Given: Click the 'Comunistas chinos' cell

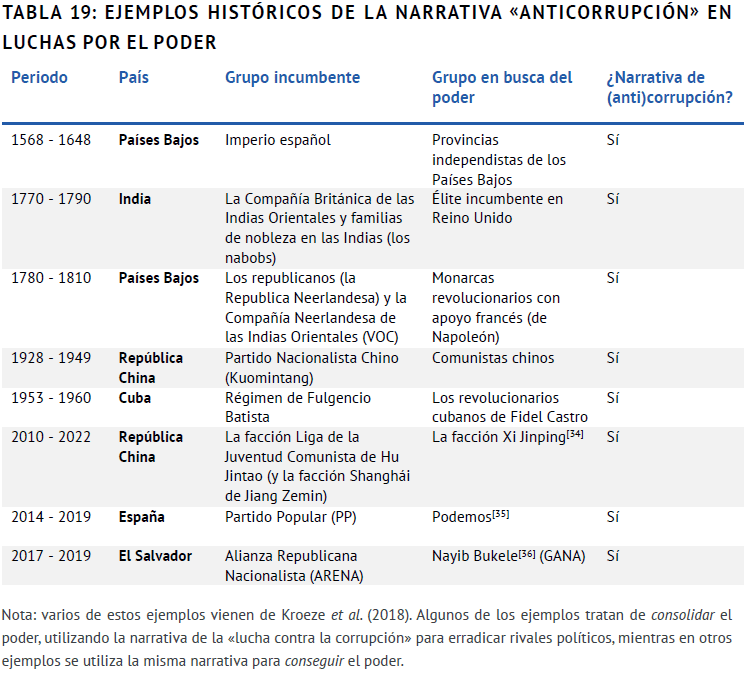Looking at the screenshot, I should click(493, 358).
